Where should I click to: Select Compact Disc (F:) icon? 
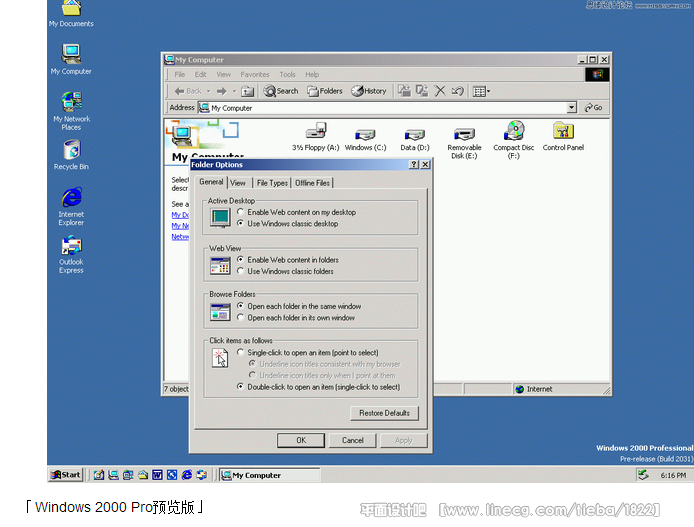tap(514, 139)
